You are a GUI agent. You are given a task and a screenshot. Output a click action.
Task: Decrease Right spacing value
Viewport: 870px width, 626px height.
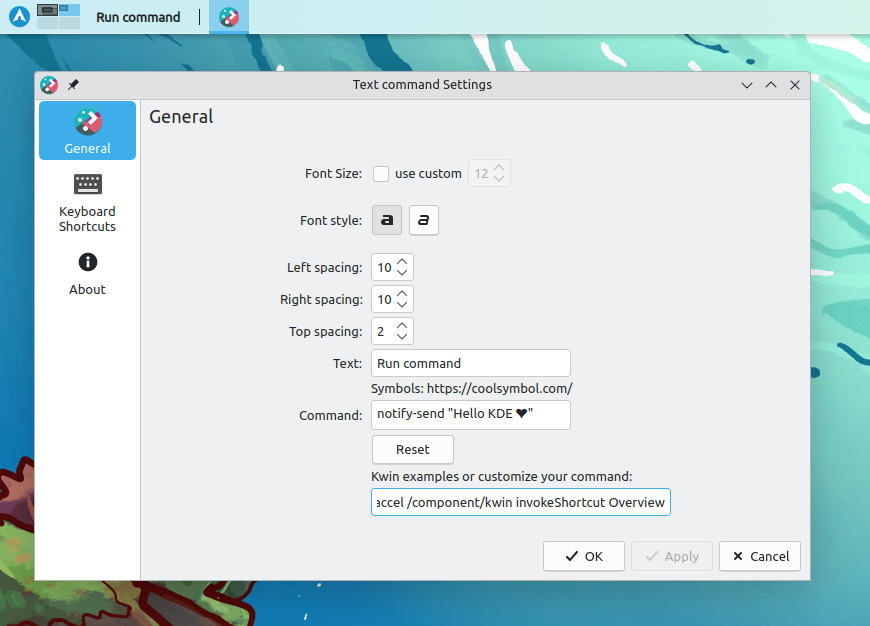(x=402, y=305)
